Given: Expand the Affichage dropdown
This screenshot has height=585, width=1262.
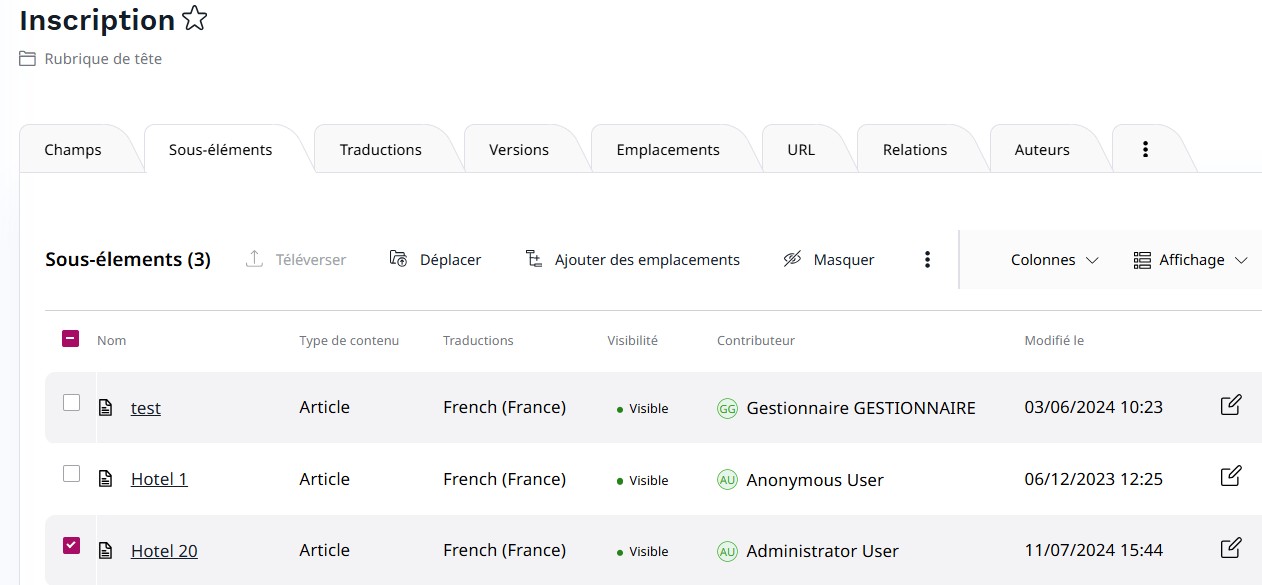Looking at the screenshot, I should 1190,260.
